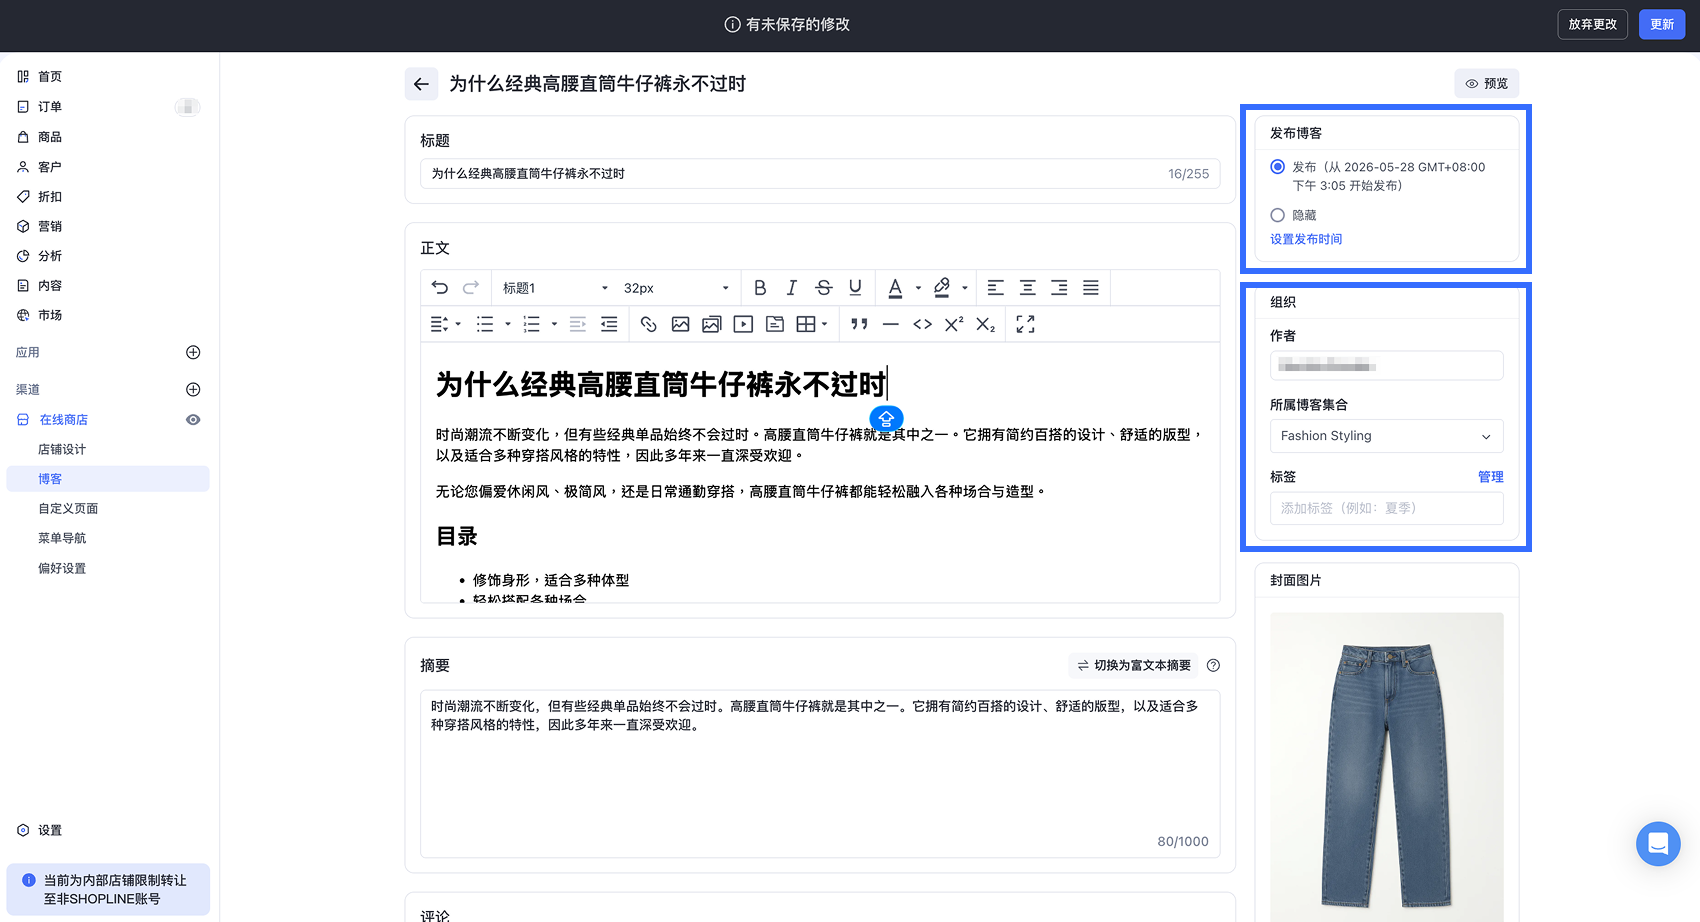Add a new app with plus icon

point(193,352)
